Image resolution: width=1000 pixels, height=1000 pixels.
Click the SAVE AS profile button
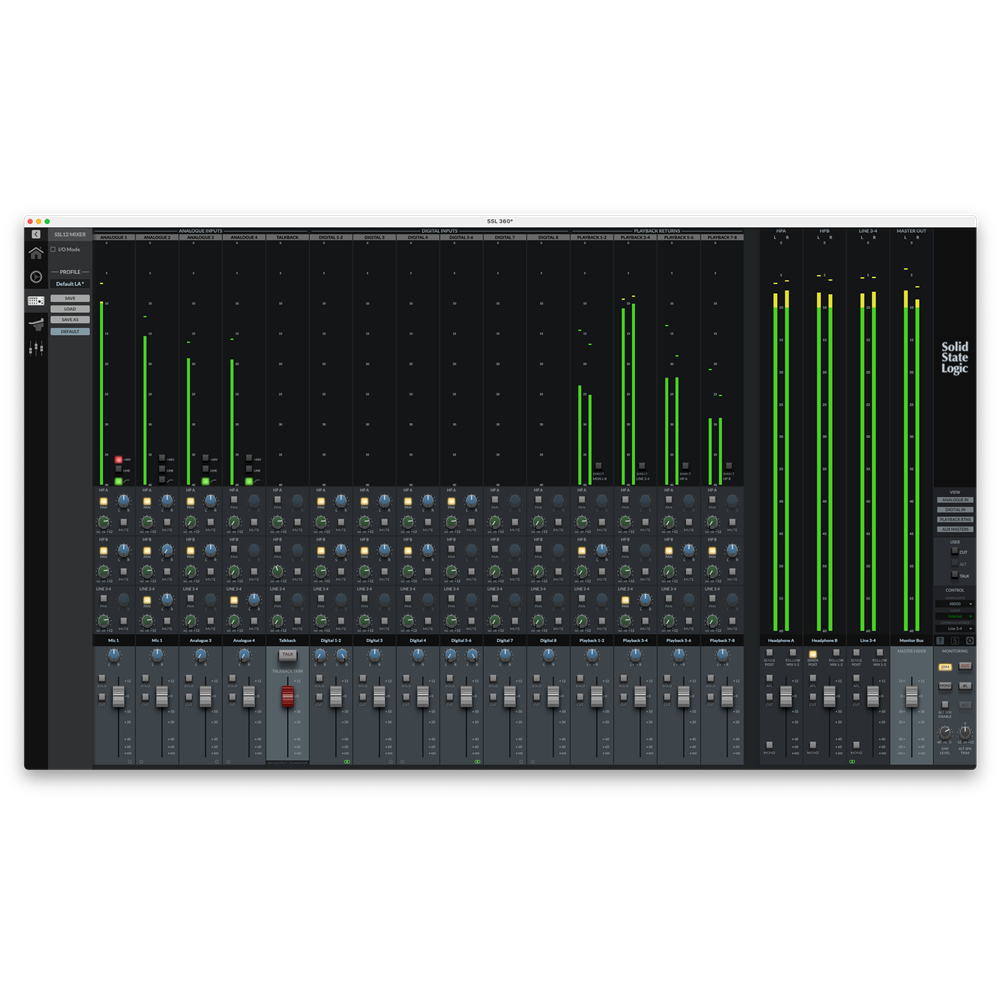pyautogui.click(x=70, y=320)
